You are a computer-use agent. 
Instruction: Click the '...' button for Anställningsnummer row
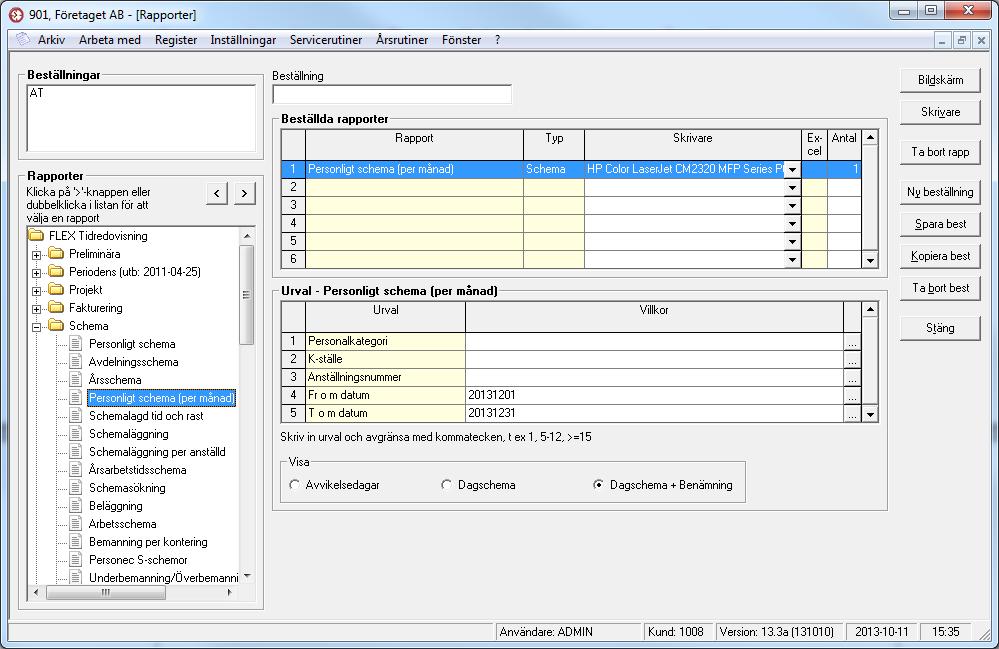coord(852,378)
